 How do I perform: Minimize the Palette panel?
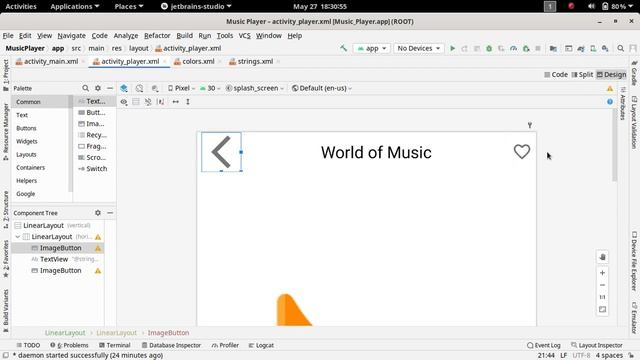(110, 88)
